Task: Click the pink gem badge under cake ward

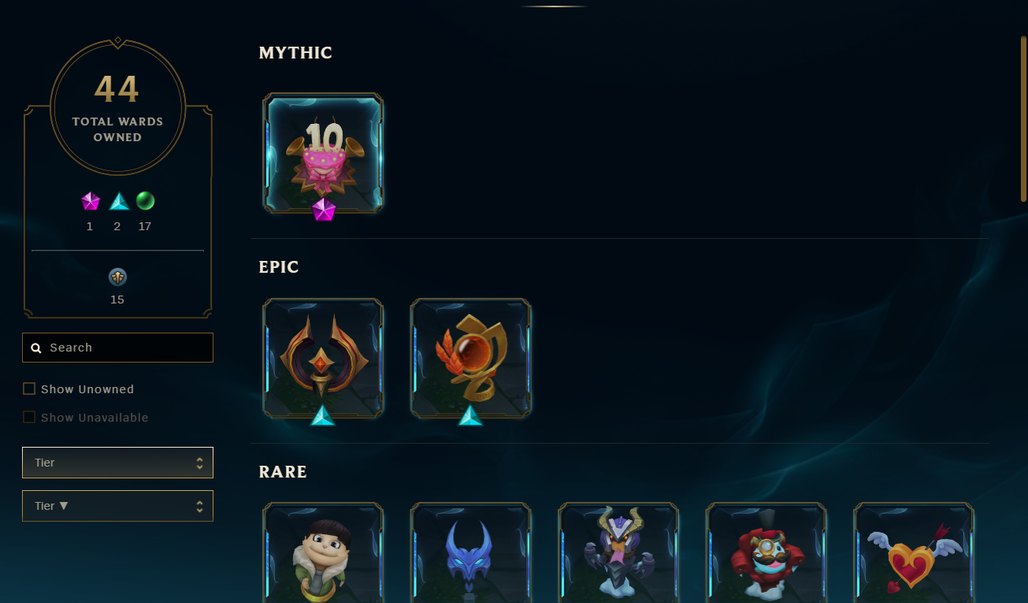Action: [323, 210]
